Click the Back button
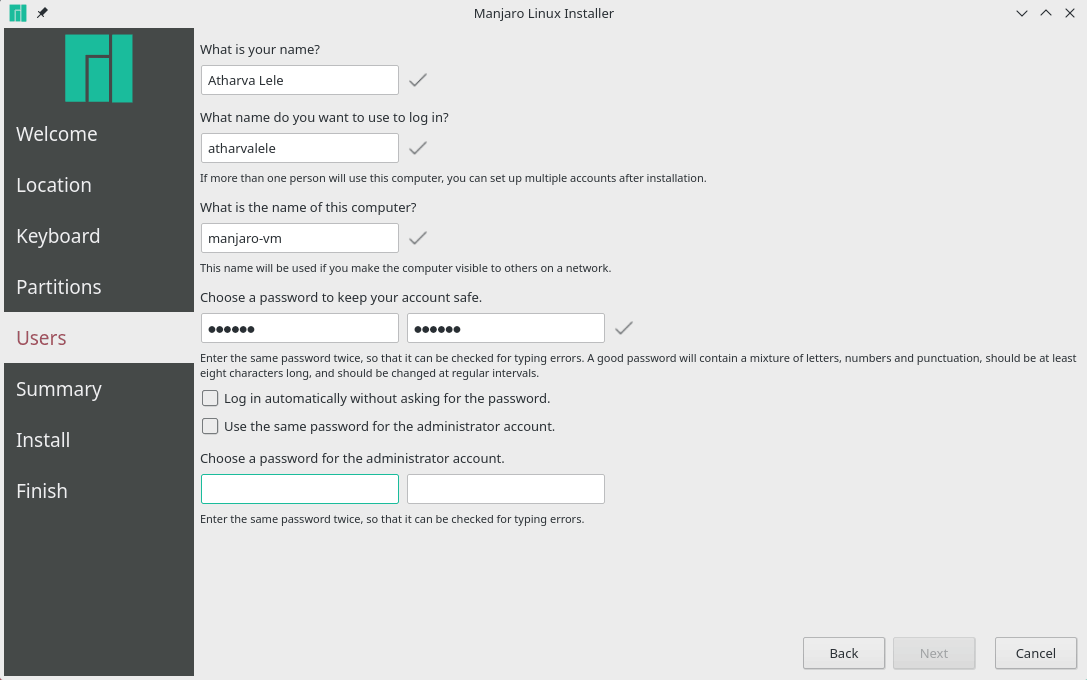This screenshot has width=1087, height=680. [843, 653]
